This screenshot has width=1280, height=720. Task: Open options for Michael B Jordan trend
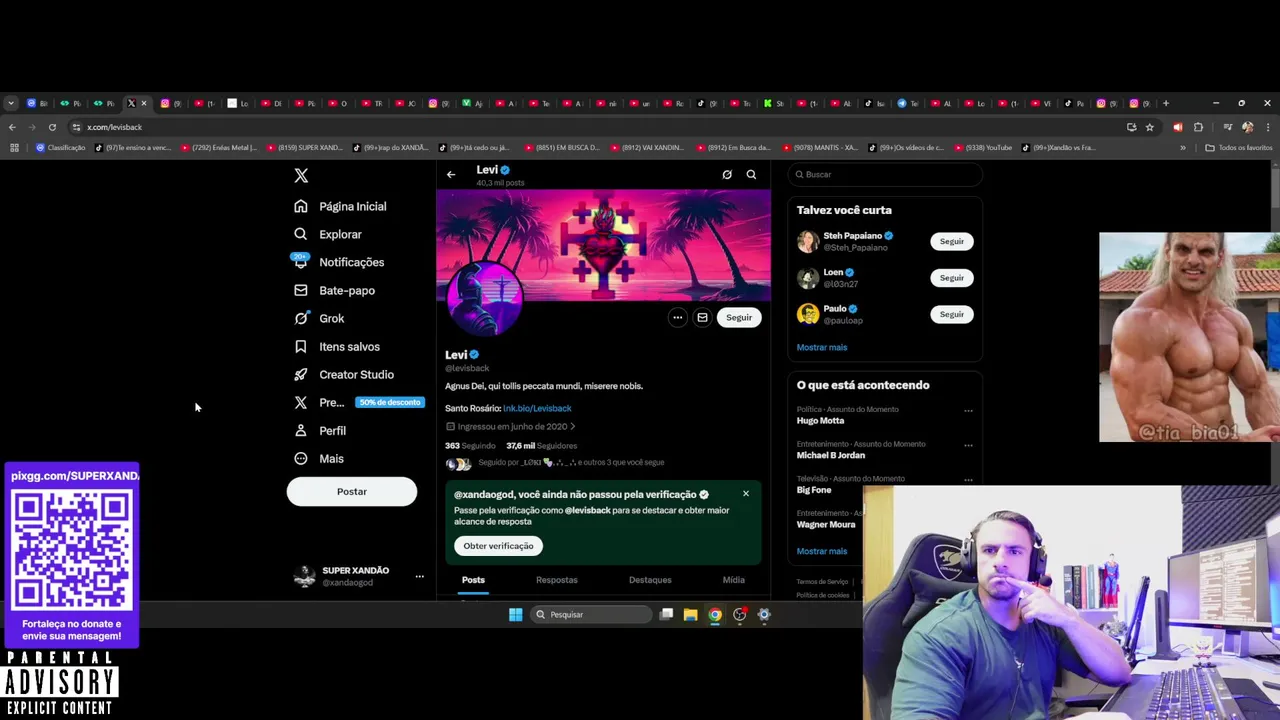[x=968, y=445]
